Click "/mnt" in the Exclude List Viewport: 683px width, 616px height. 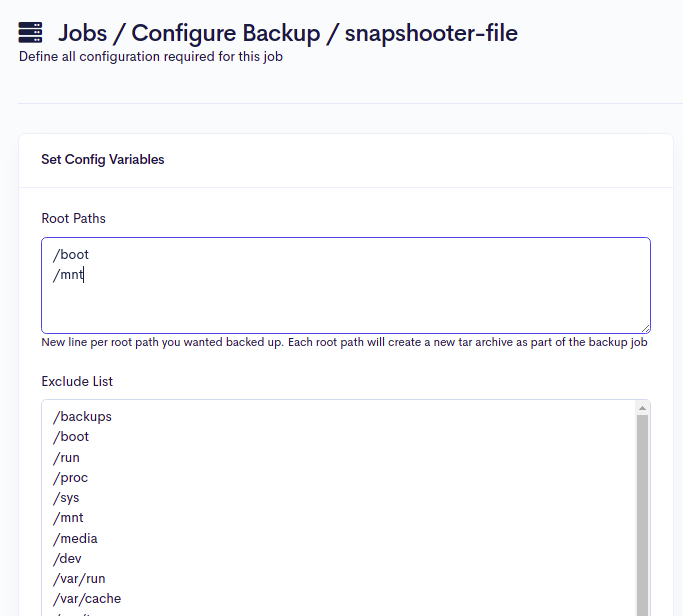(x=68, y=518)
